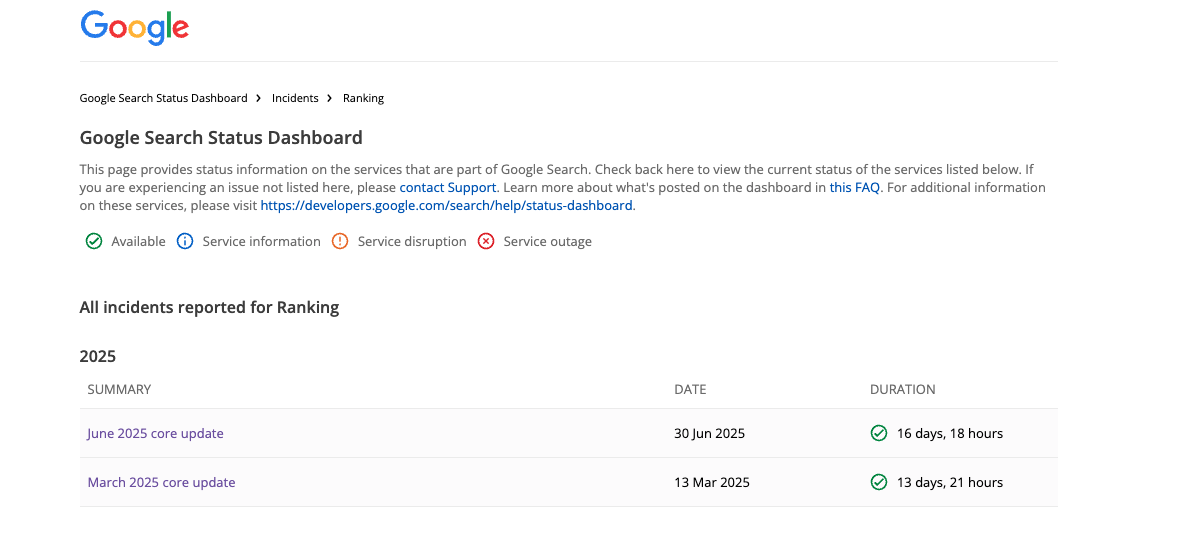
Task: Click the SUMMARY column header
Action: click(x=119, y=389)
